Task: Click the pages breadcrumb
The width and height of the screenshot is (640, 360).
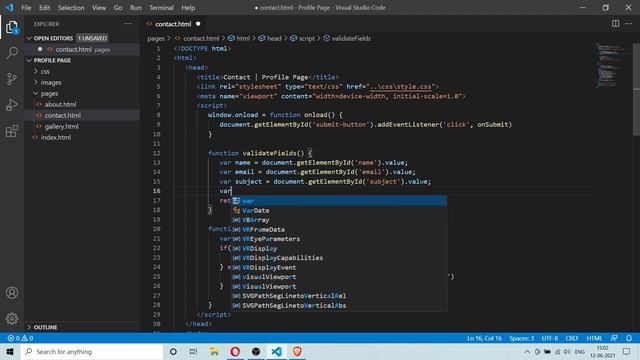Action: pos(156,38)
